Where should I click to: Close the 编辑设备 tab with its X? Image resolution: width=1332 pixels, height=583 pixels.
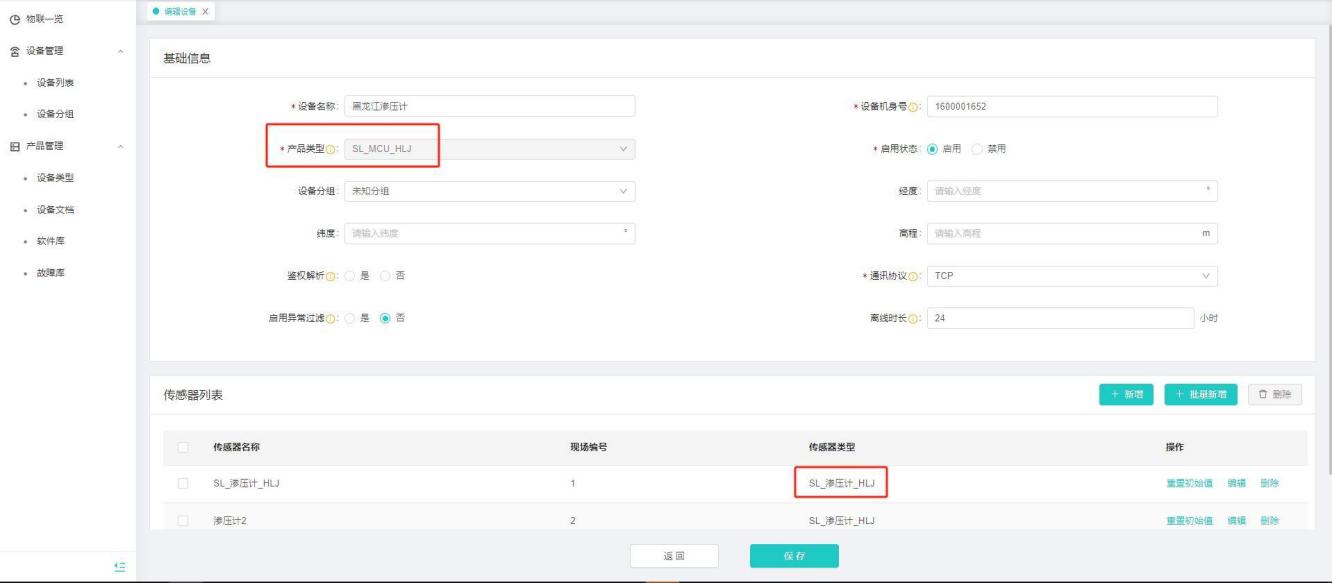point(205,11)
